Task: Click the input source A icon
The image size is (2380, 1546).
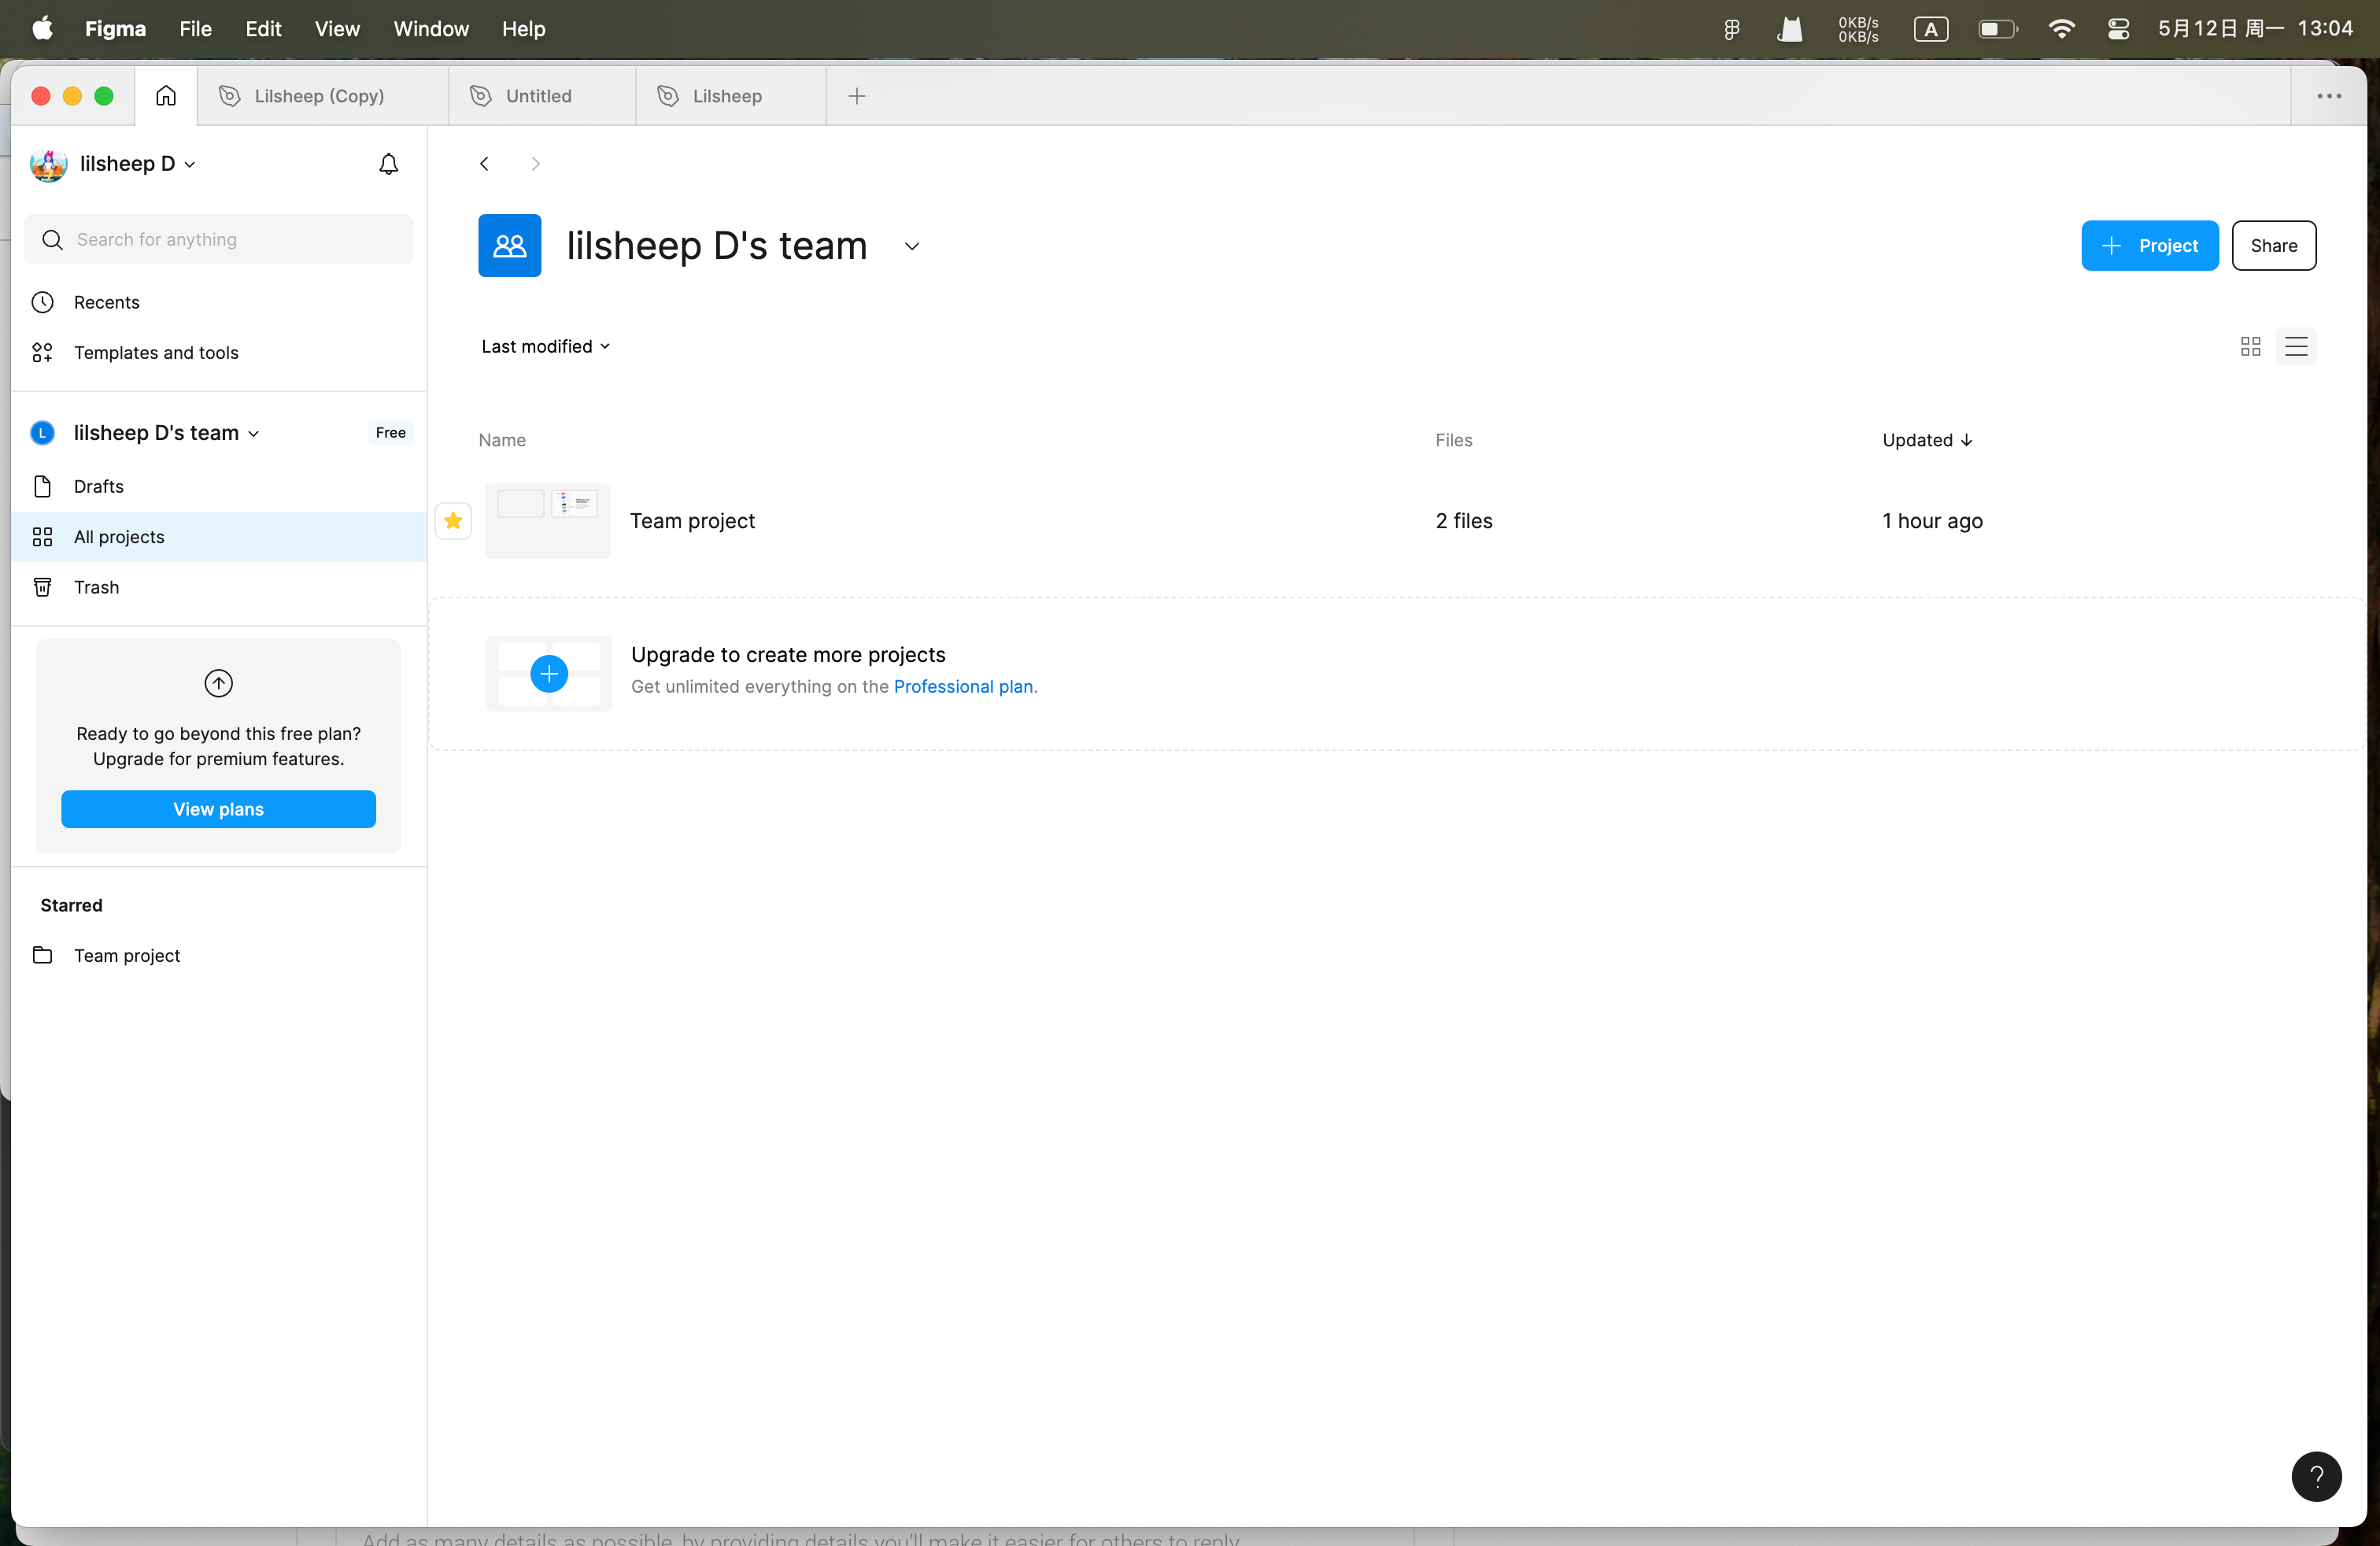Action: pyautogui.click(x=1931, y=29)
